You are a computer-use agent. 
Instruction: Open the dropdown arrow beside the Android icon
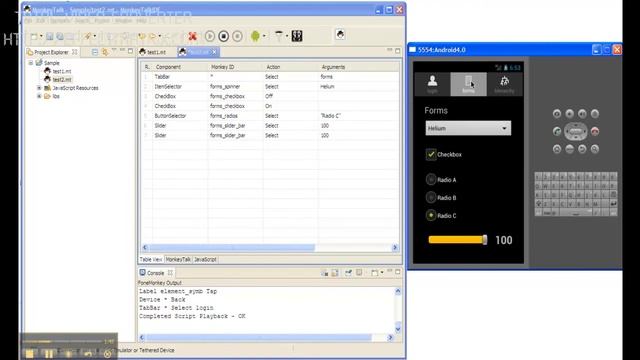pos(264,36)
